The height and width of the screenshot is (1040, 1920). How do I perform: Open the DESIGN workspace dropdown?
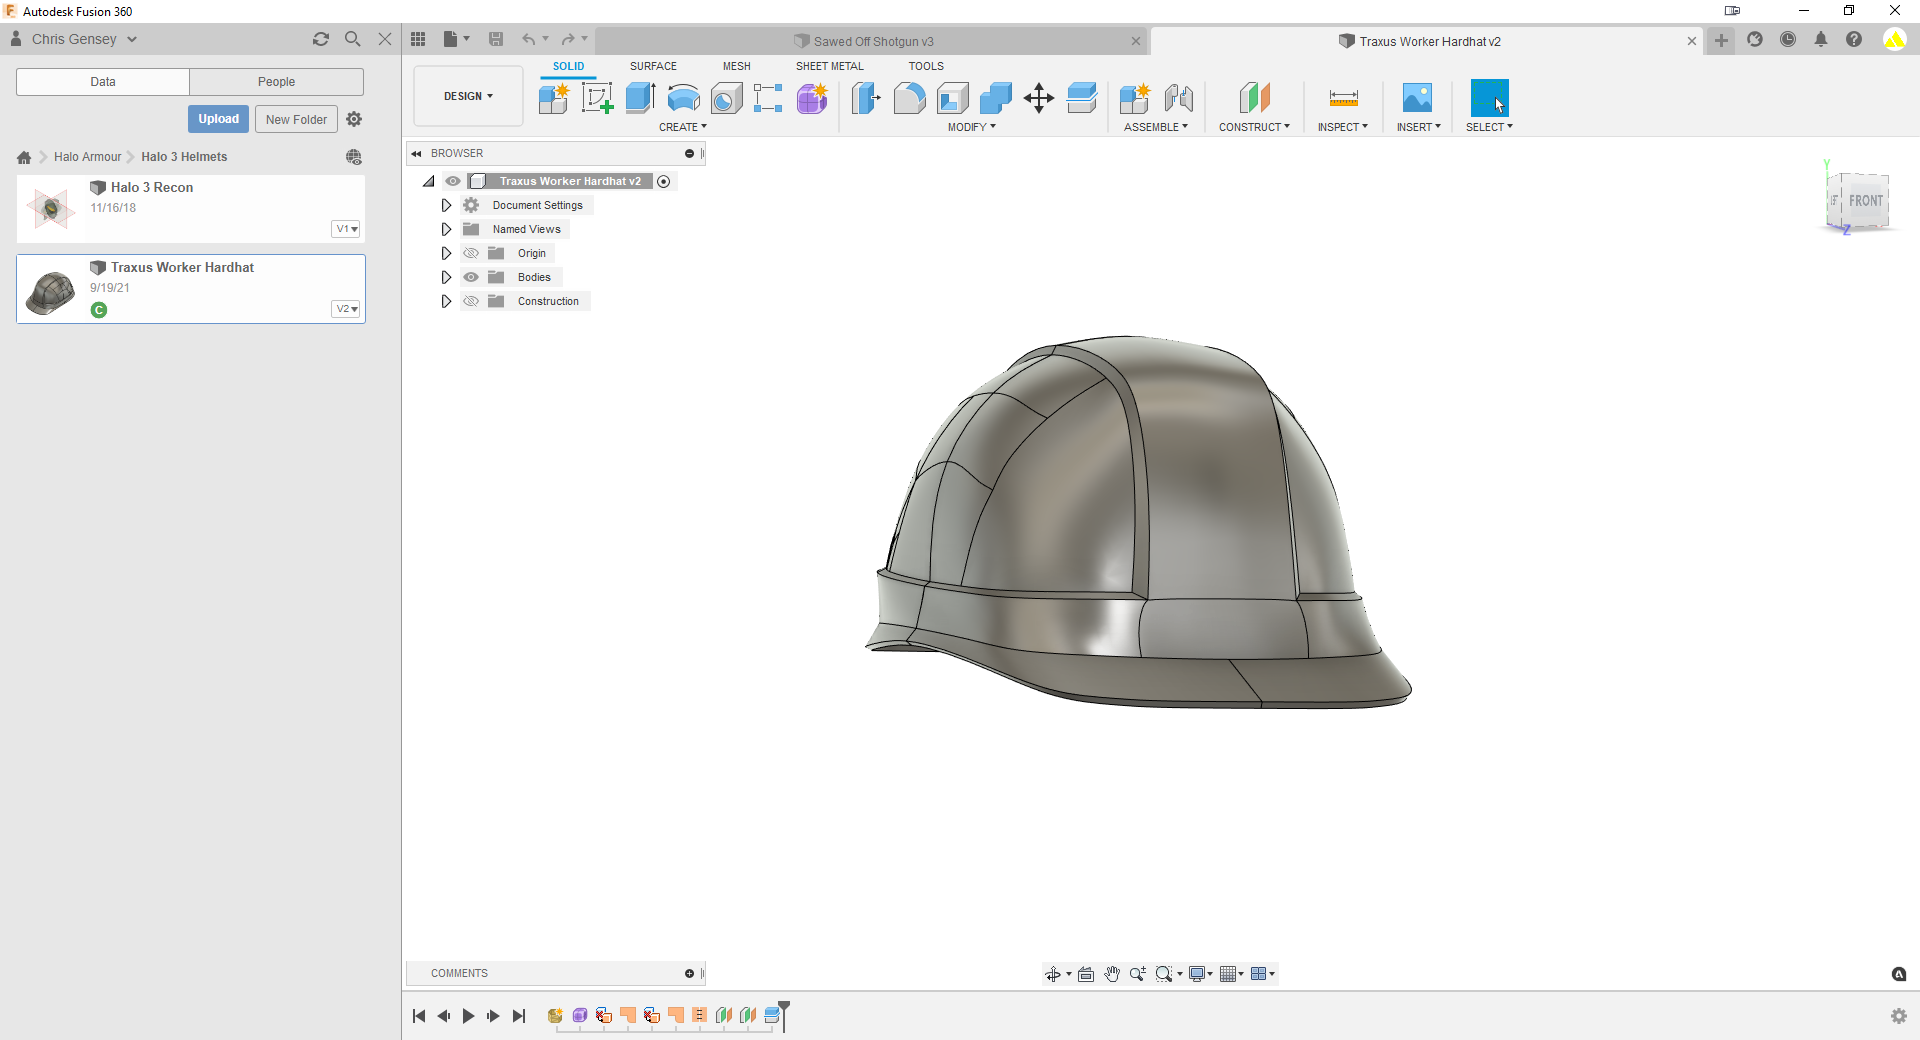468,96
